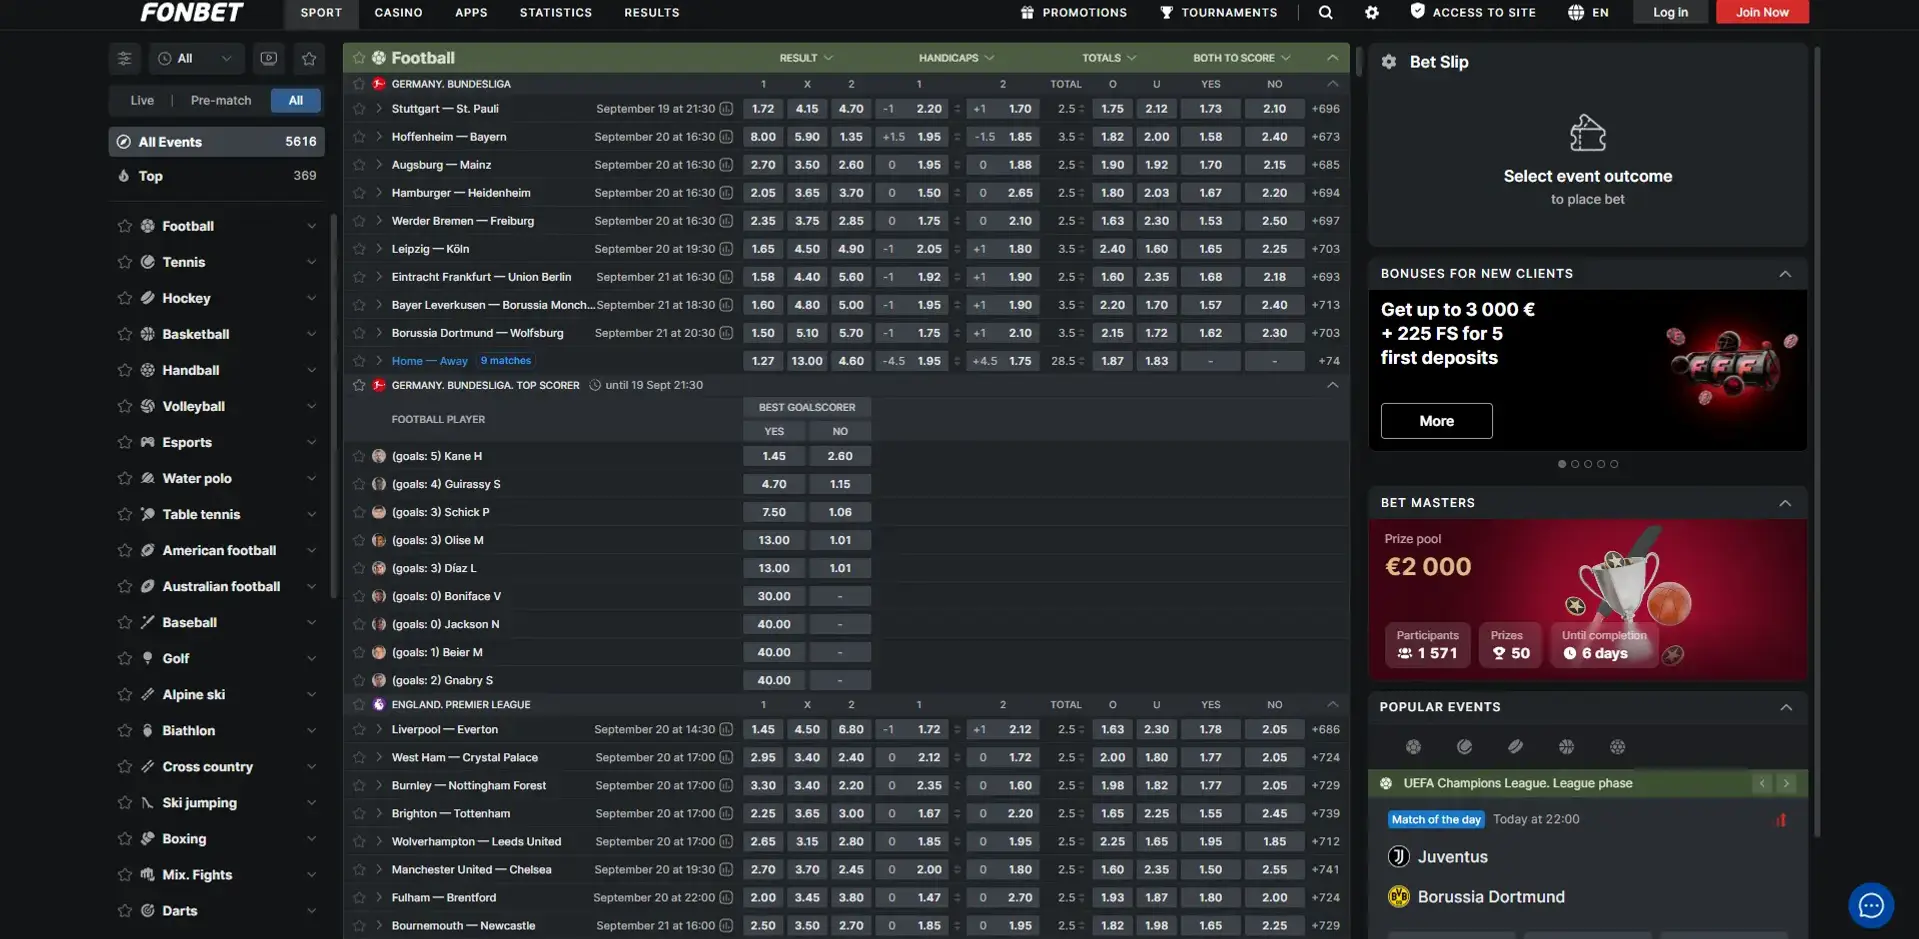Screen dimensions: 1919x939
Task: Click the Borussia Dortmund club badge
Action: pos(1399,897)
